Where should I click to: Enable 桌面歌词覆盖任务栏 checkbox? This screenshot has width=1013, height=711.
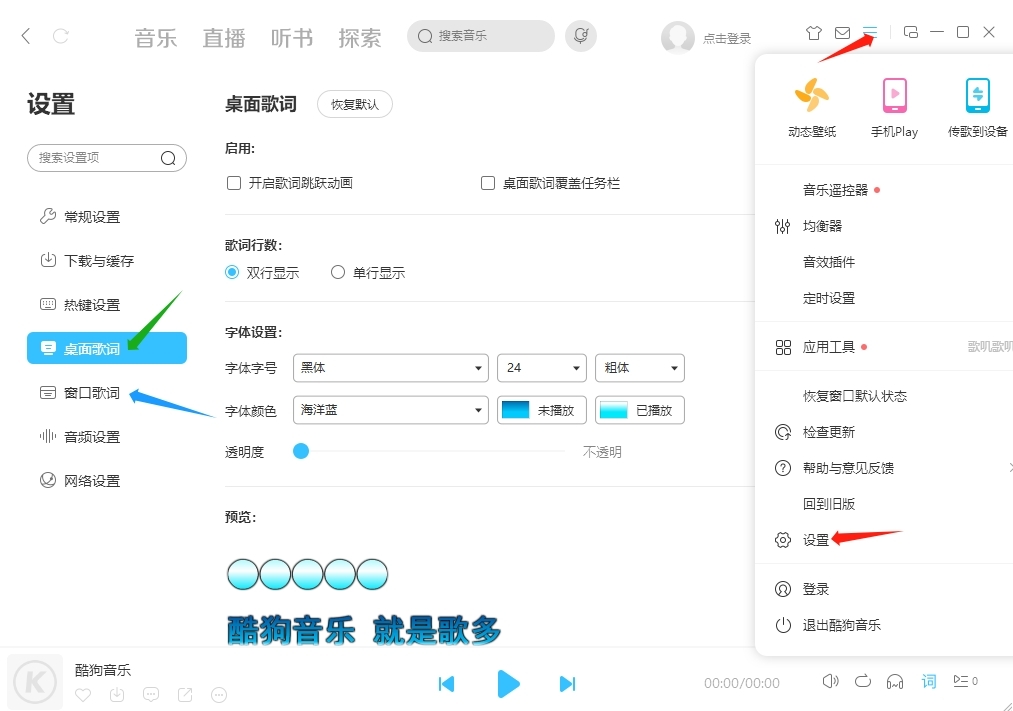pyautogui.click(x=487, y=183)
